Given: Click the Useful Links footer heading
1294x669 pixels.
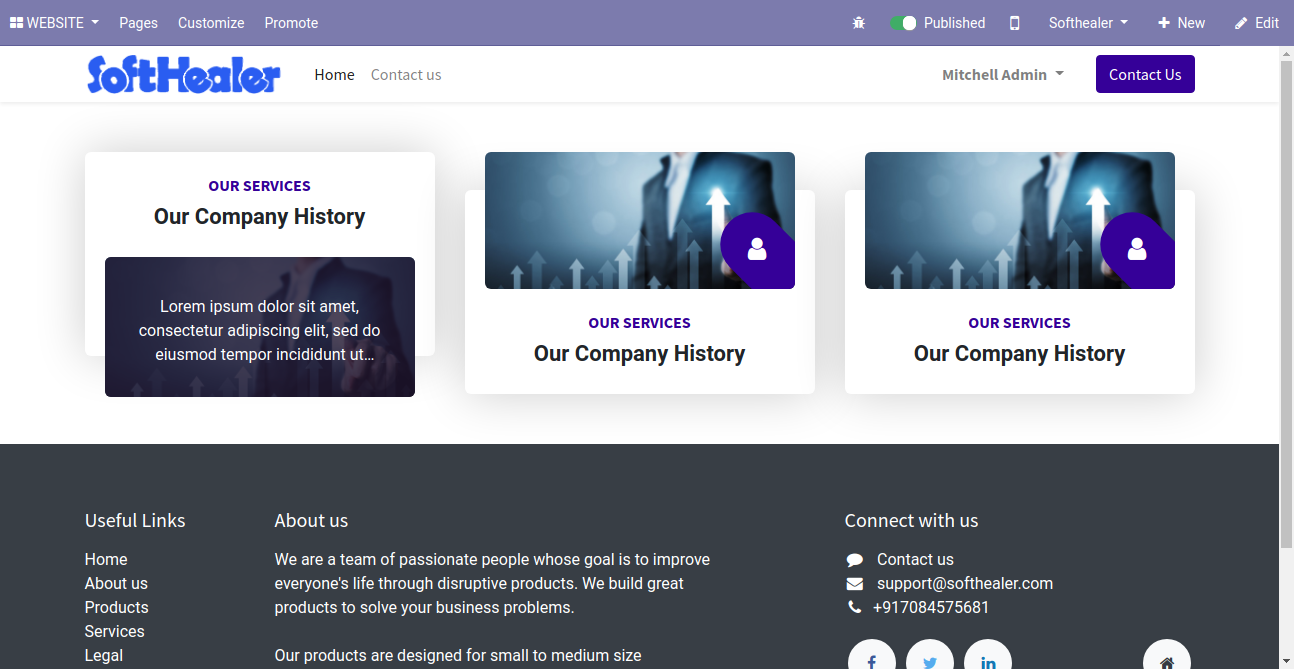Looking at the screenshot, I should (135, 521).
